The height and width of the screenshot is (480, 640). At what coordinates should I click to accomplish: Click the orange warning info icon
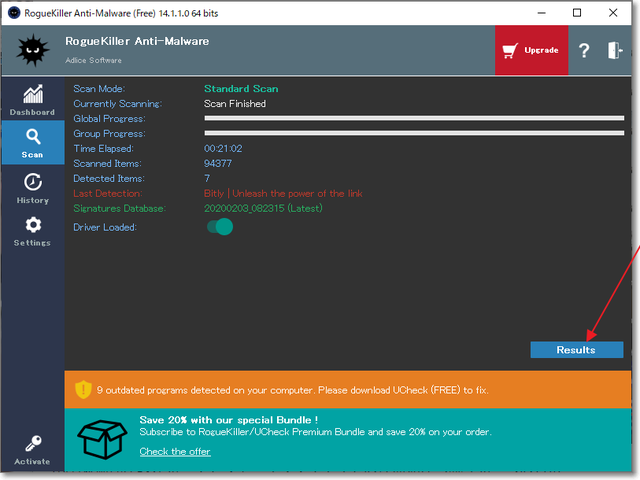[85, 388]
